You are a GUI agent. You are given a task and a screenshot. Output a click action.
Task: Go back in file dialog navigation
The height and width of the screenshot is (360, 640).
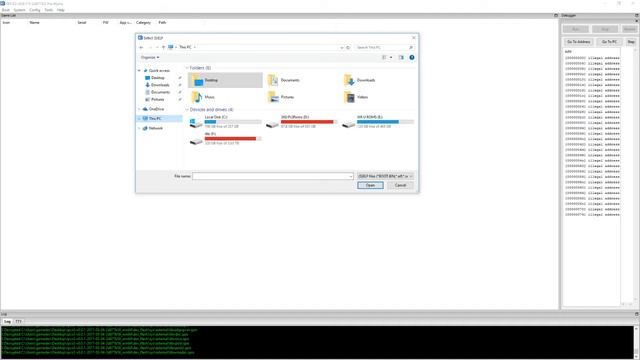(141, 47)
